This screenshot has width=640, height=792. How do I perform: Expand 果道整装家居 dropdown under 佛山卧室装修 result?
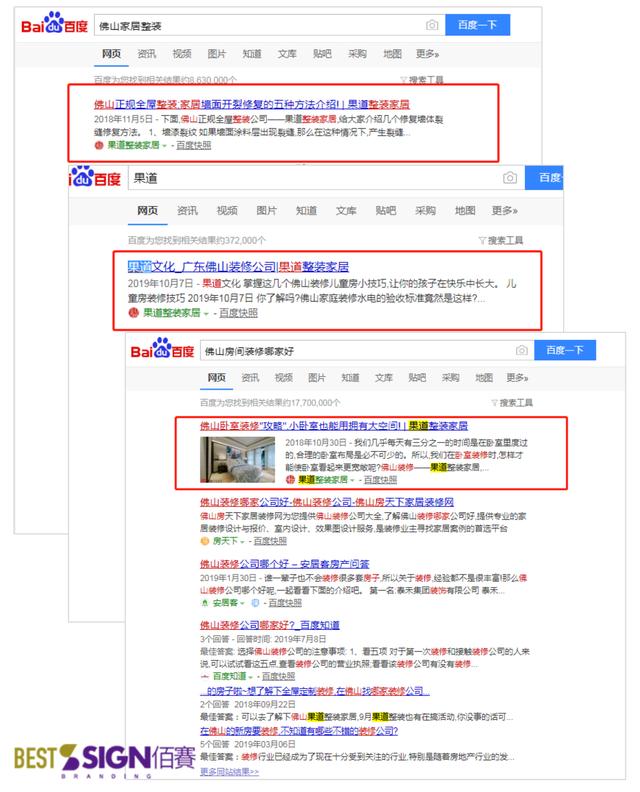tap(352, 480)
